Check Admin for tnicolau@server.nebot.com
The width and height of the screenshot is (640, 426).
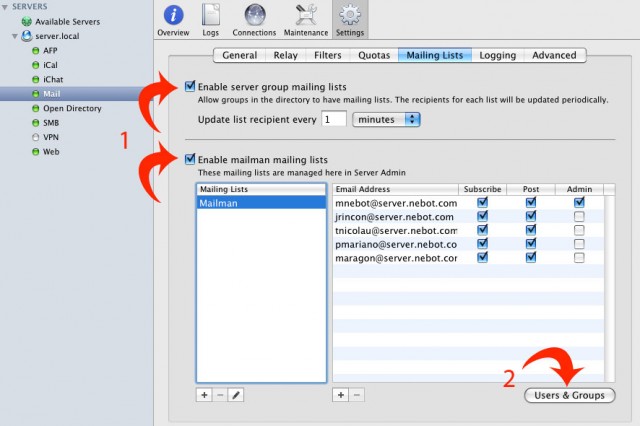[579, 230]
